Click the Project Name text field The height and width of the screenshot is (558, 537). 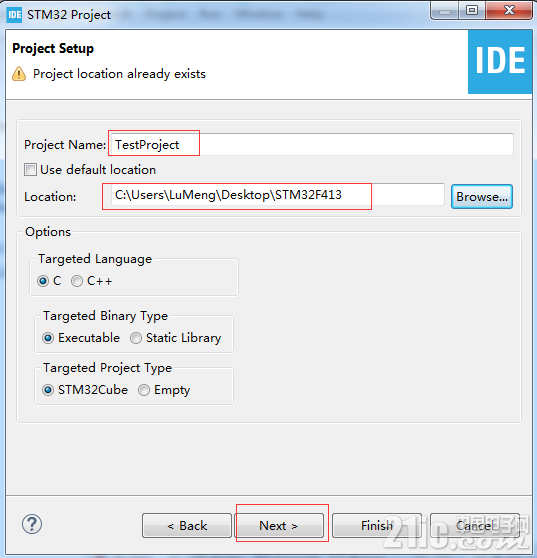(x=312, y=144)
